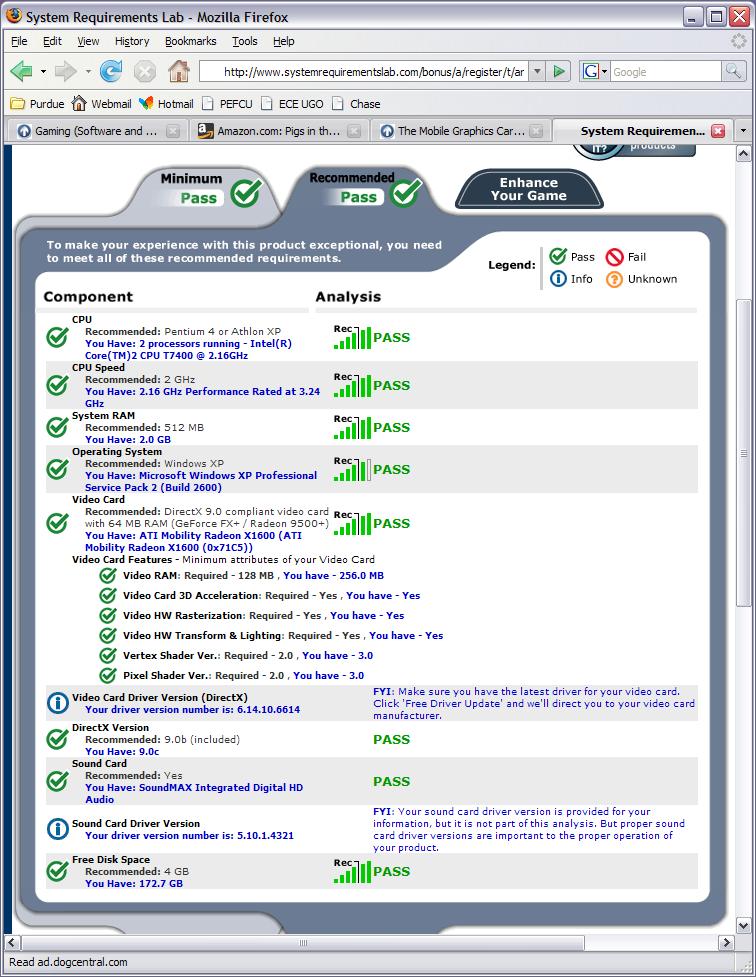Click the Operating System performance bar meter
This screenshot has width=756, height=977.
(x=353, y=469)
